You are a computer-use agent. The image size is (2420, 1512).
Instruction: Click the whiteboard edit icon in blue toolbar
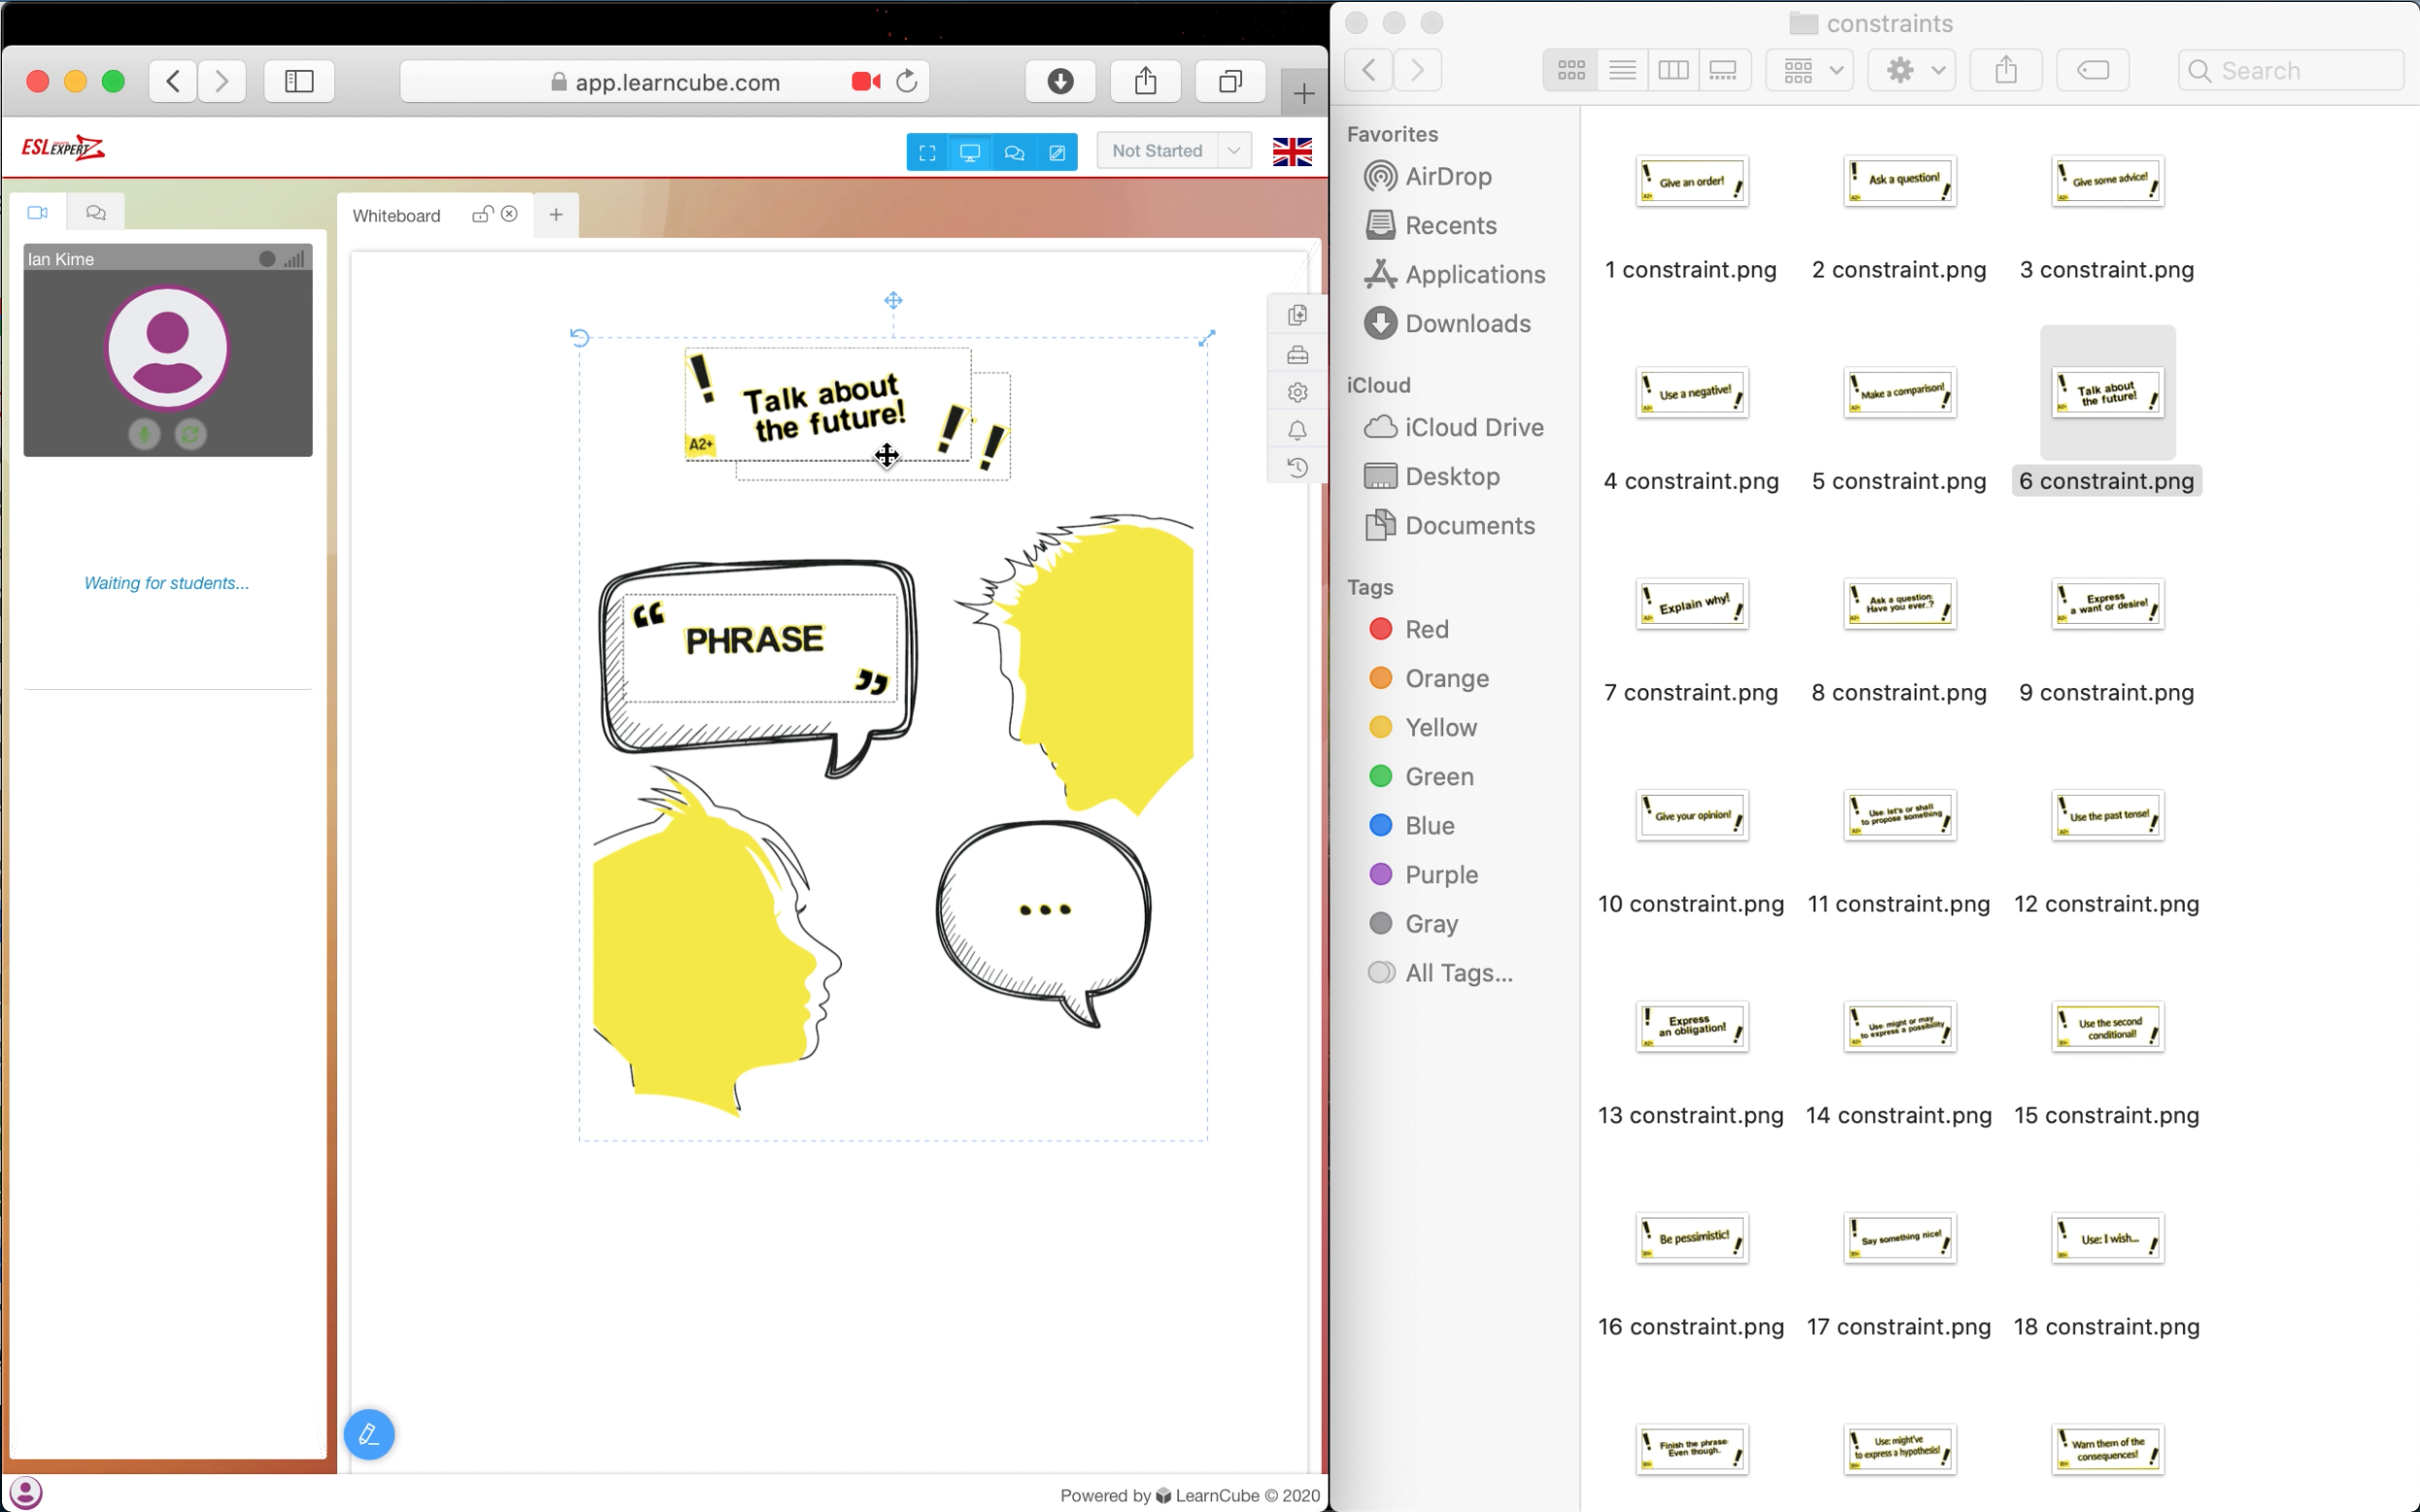1057,152
